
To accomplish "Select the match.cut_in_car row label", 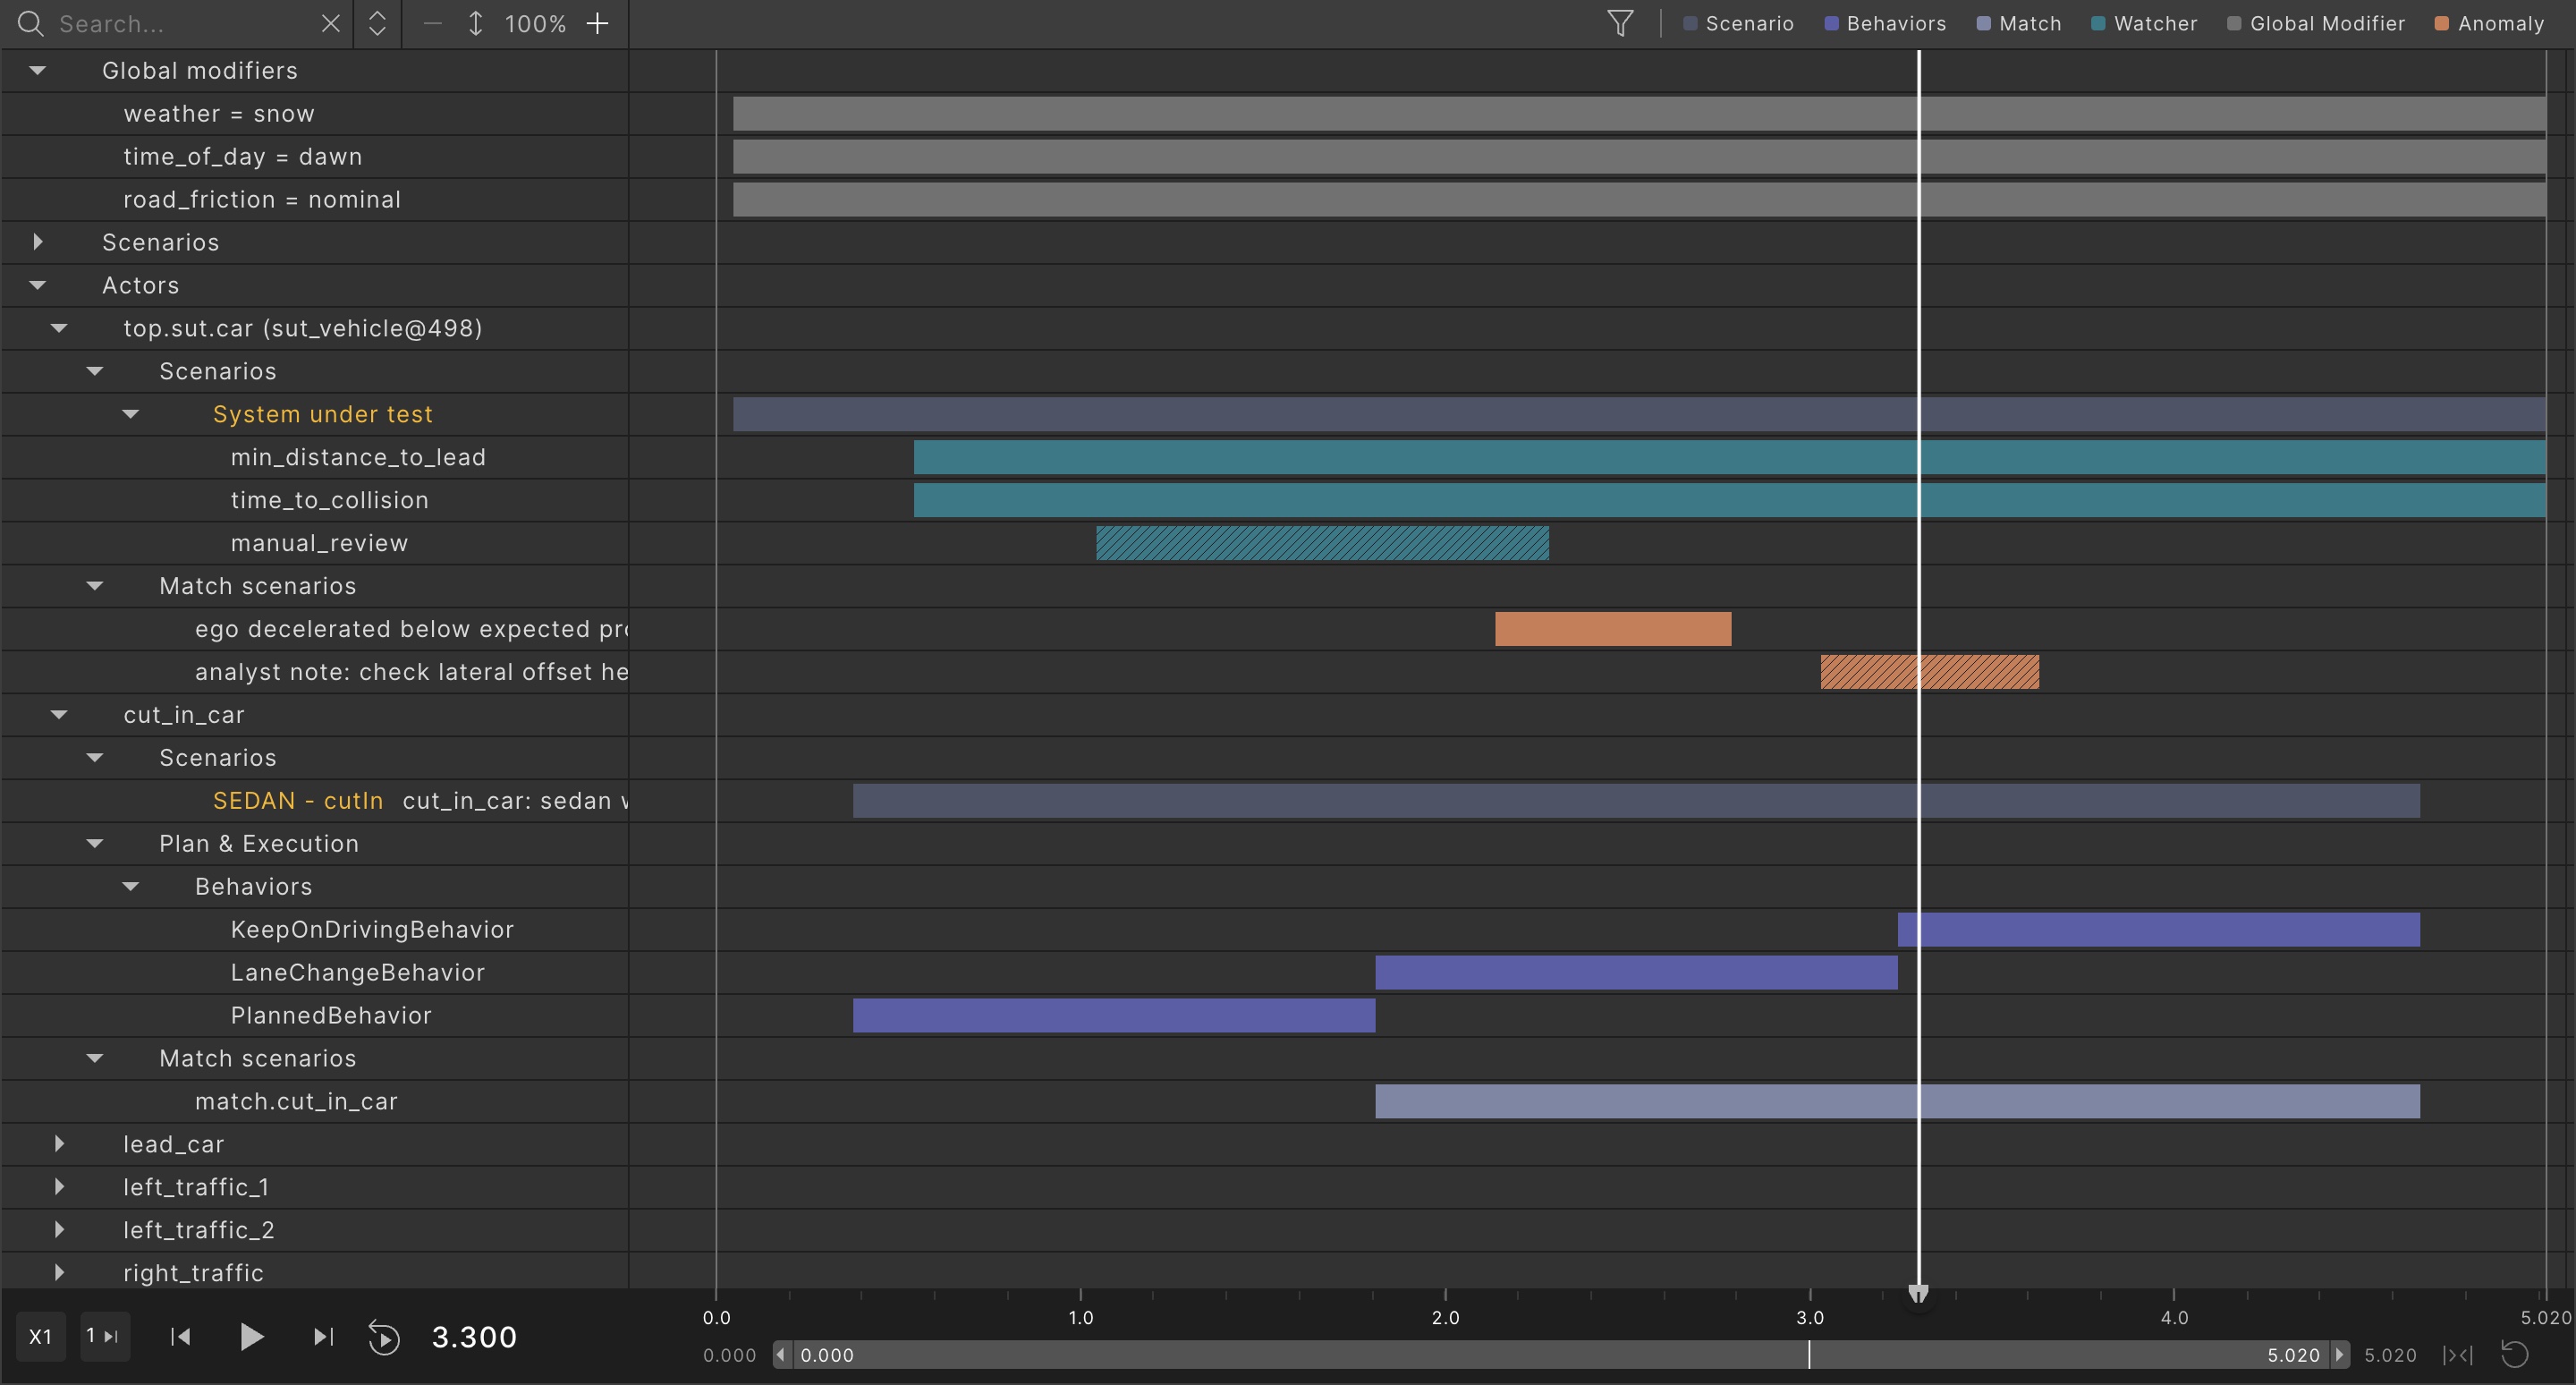I will [x=296, y=1101].
